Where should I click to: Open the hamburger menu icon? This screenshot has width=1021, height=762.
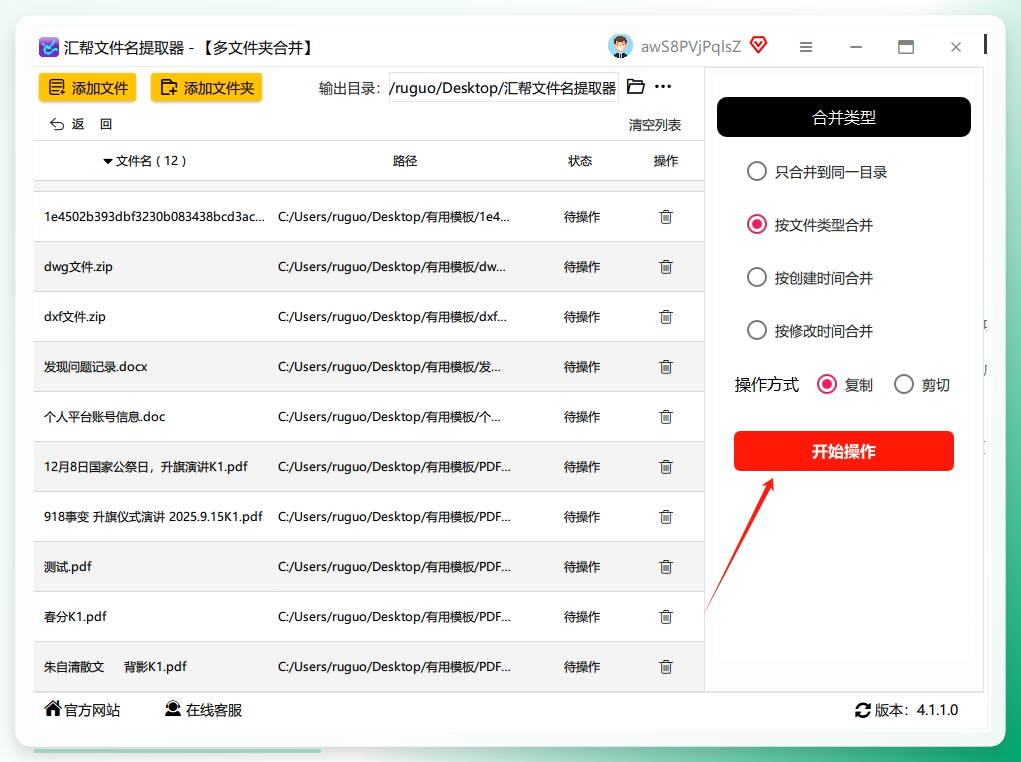[x=806, y=47]
